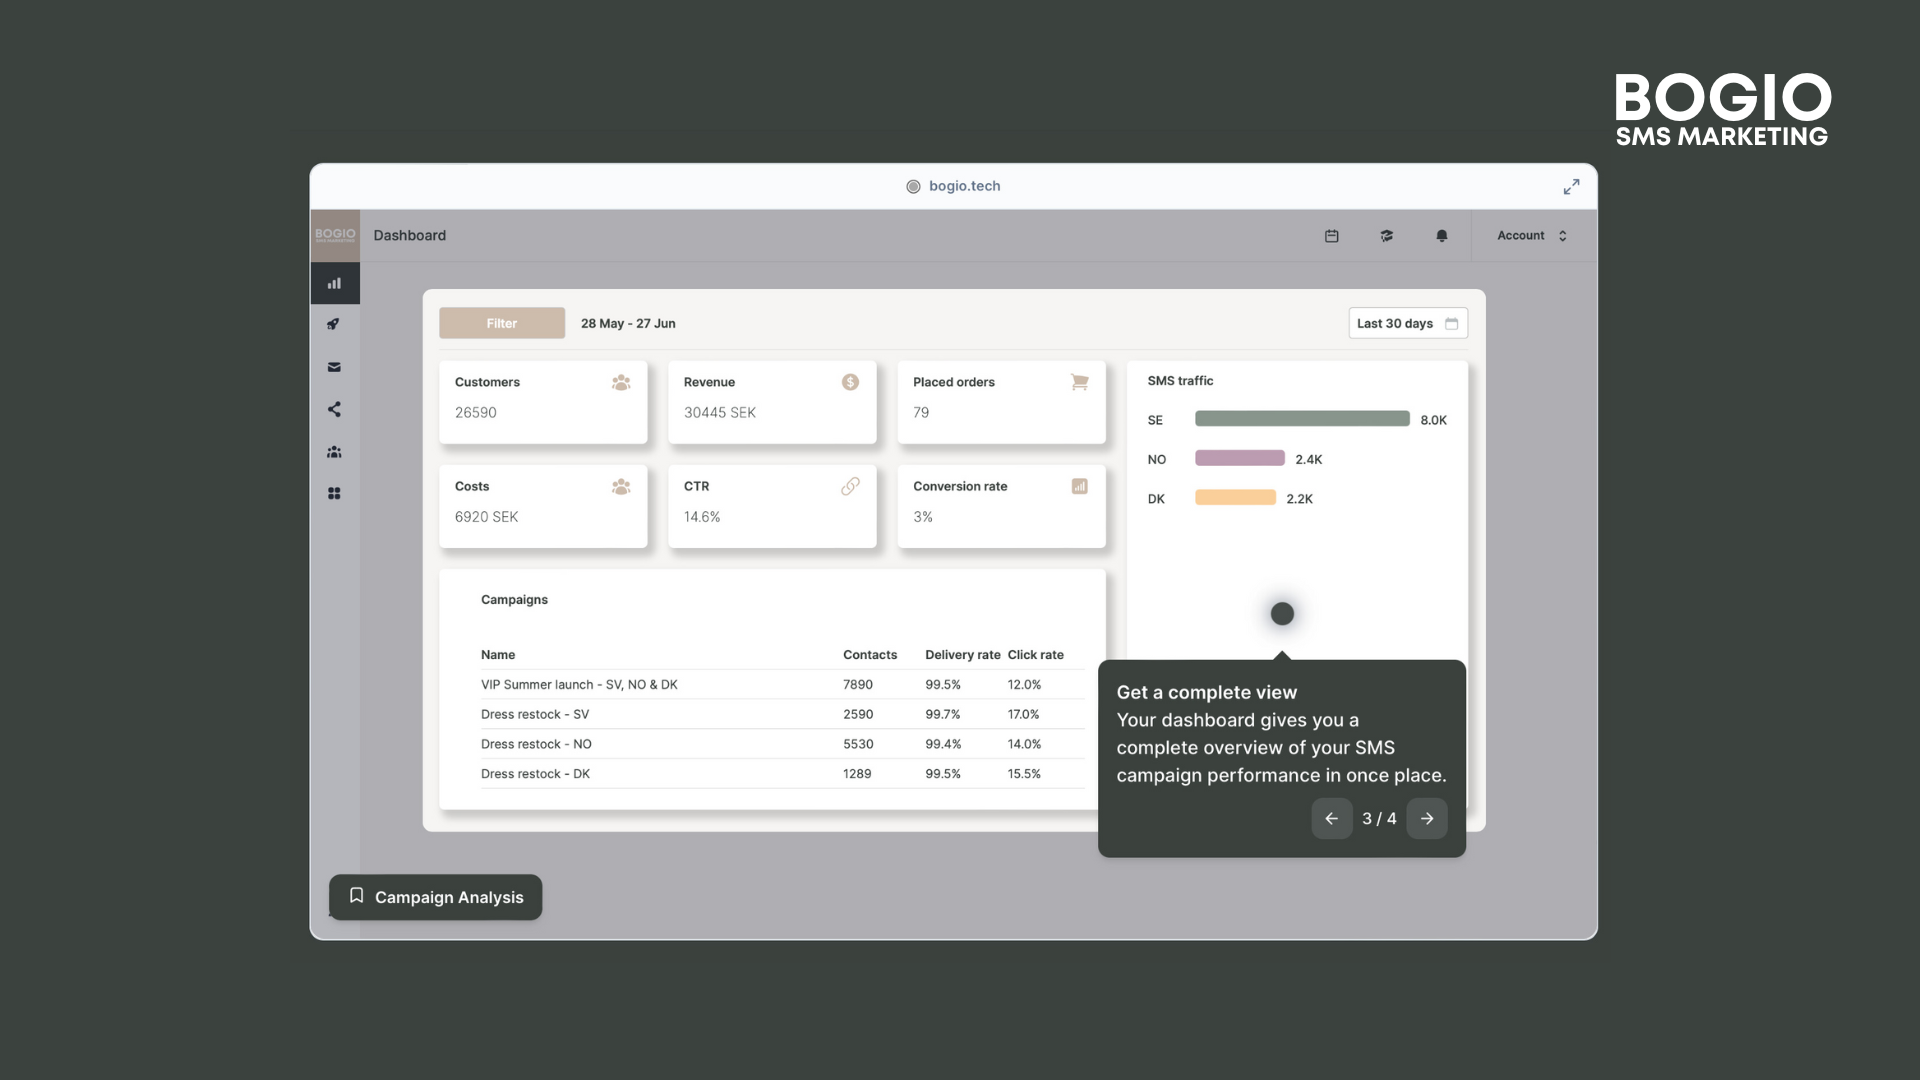This screenshot has width=1920, height=1080.
Task: Click the rocket campaigns sidebar icon
Action: click(334, 324)
